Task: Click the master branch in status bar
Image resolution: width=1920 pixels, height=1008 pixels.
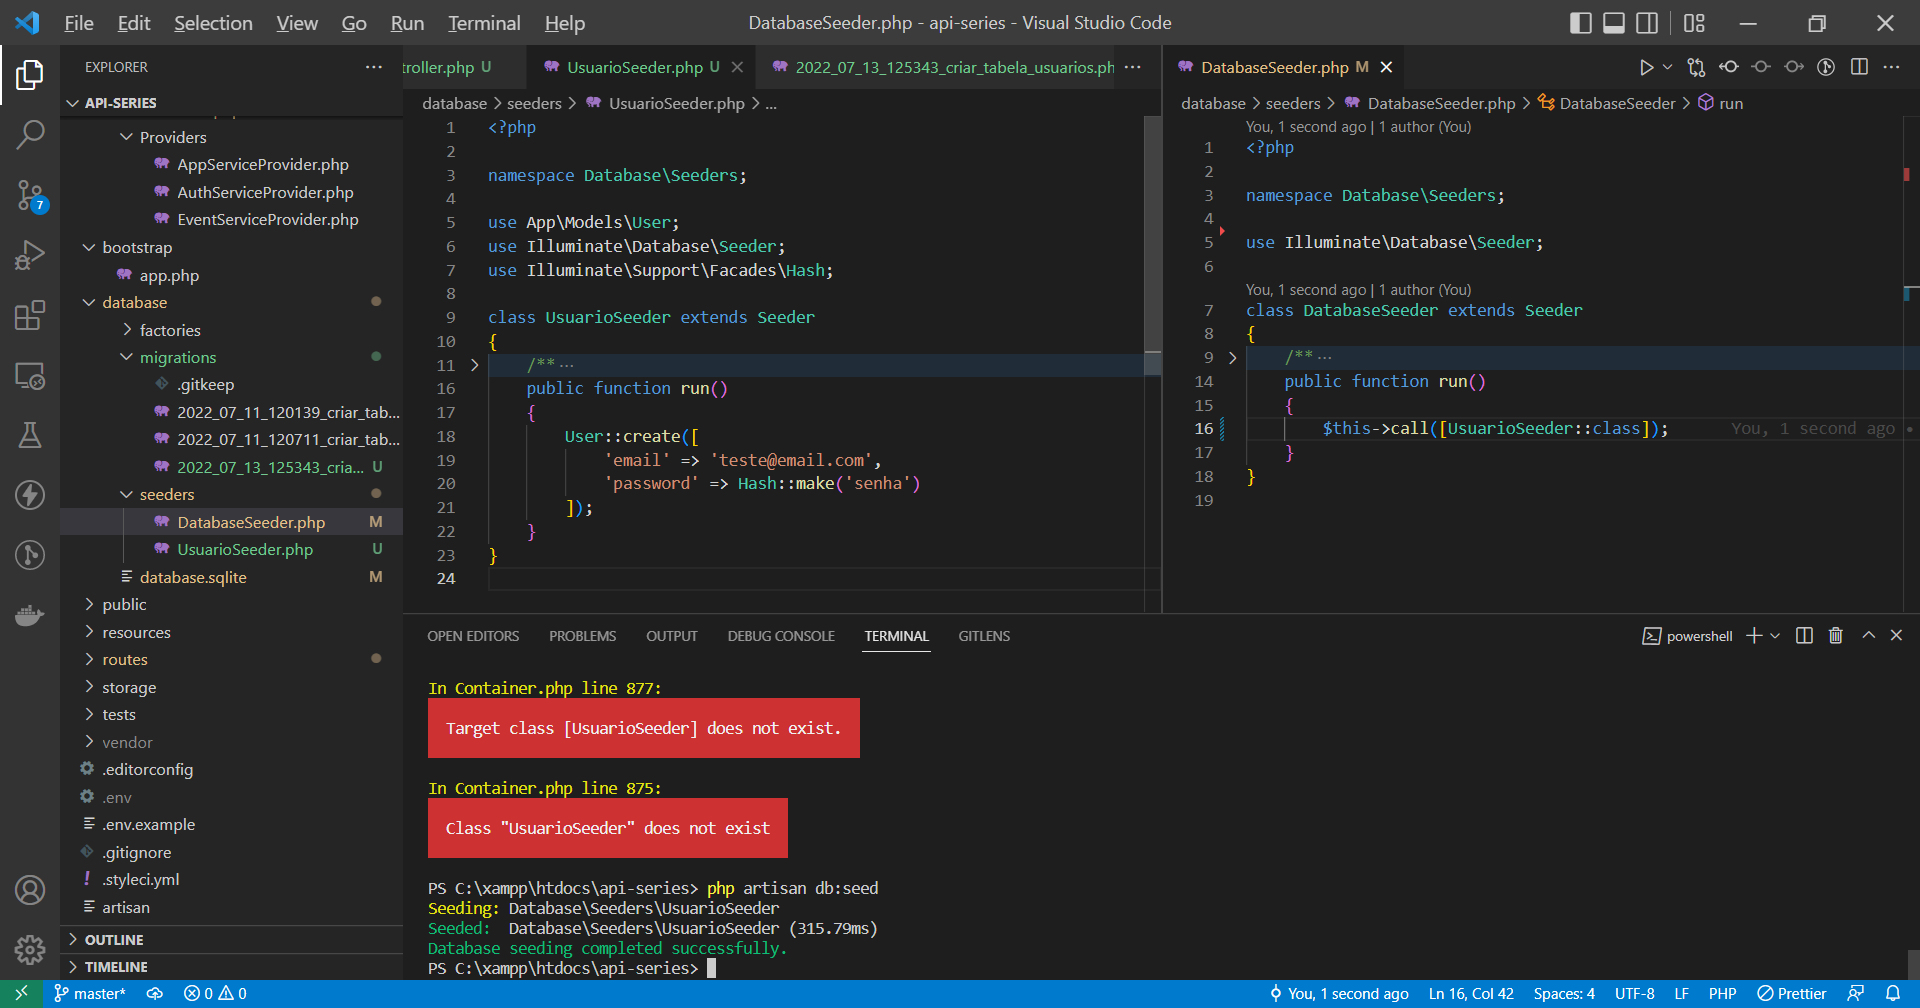Action: [x=91, y=993]
